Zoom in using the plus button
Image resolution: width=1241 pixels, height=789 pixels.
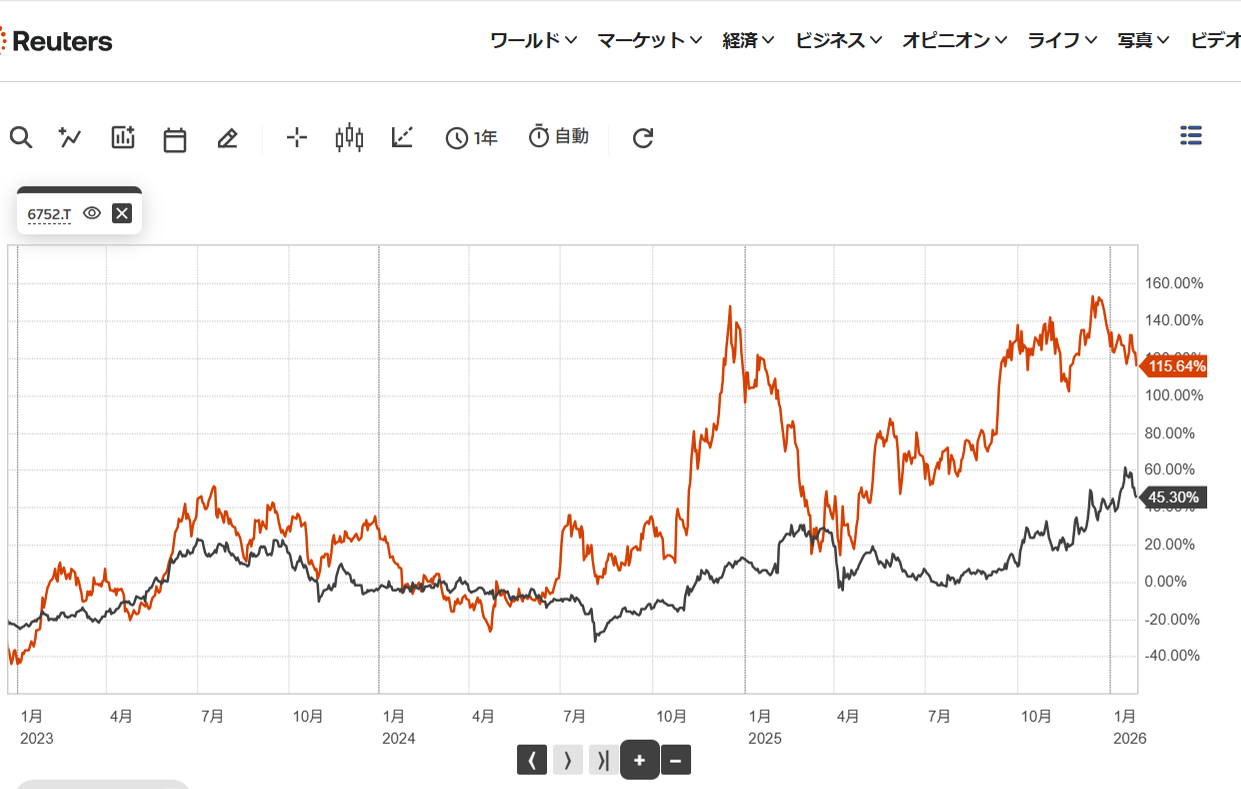click(639, 760)
